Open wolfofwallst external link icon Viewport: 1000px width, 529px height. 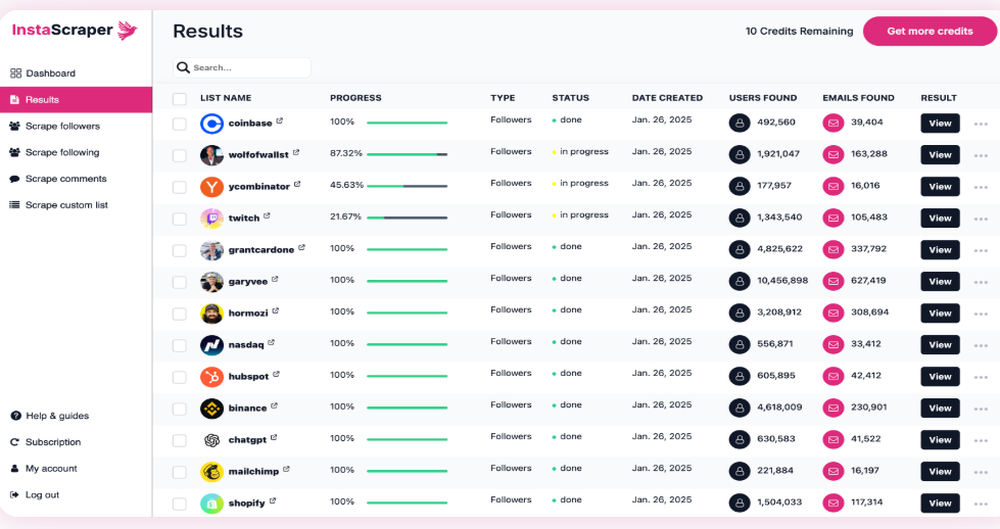[x=296, y=153]
